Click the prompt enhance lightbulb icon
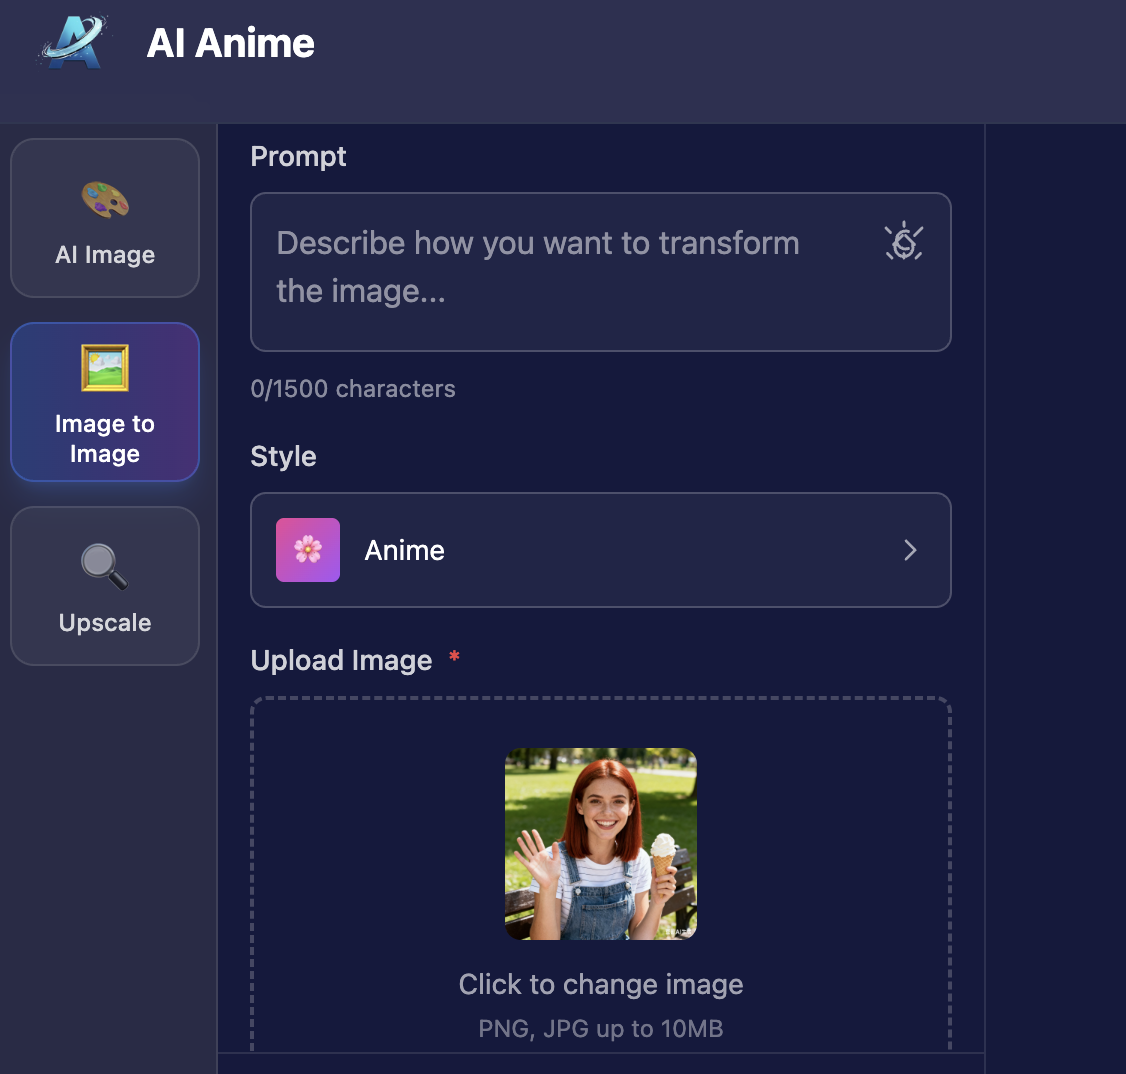This screenshot has width=1126, height=1074. pyautogui.click(x=903, y=242)
